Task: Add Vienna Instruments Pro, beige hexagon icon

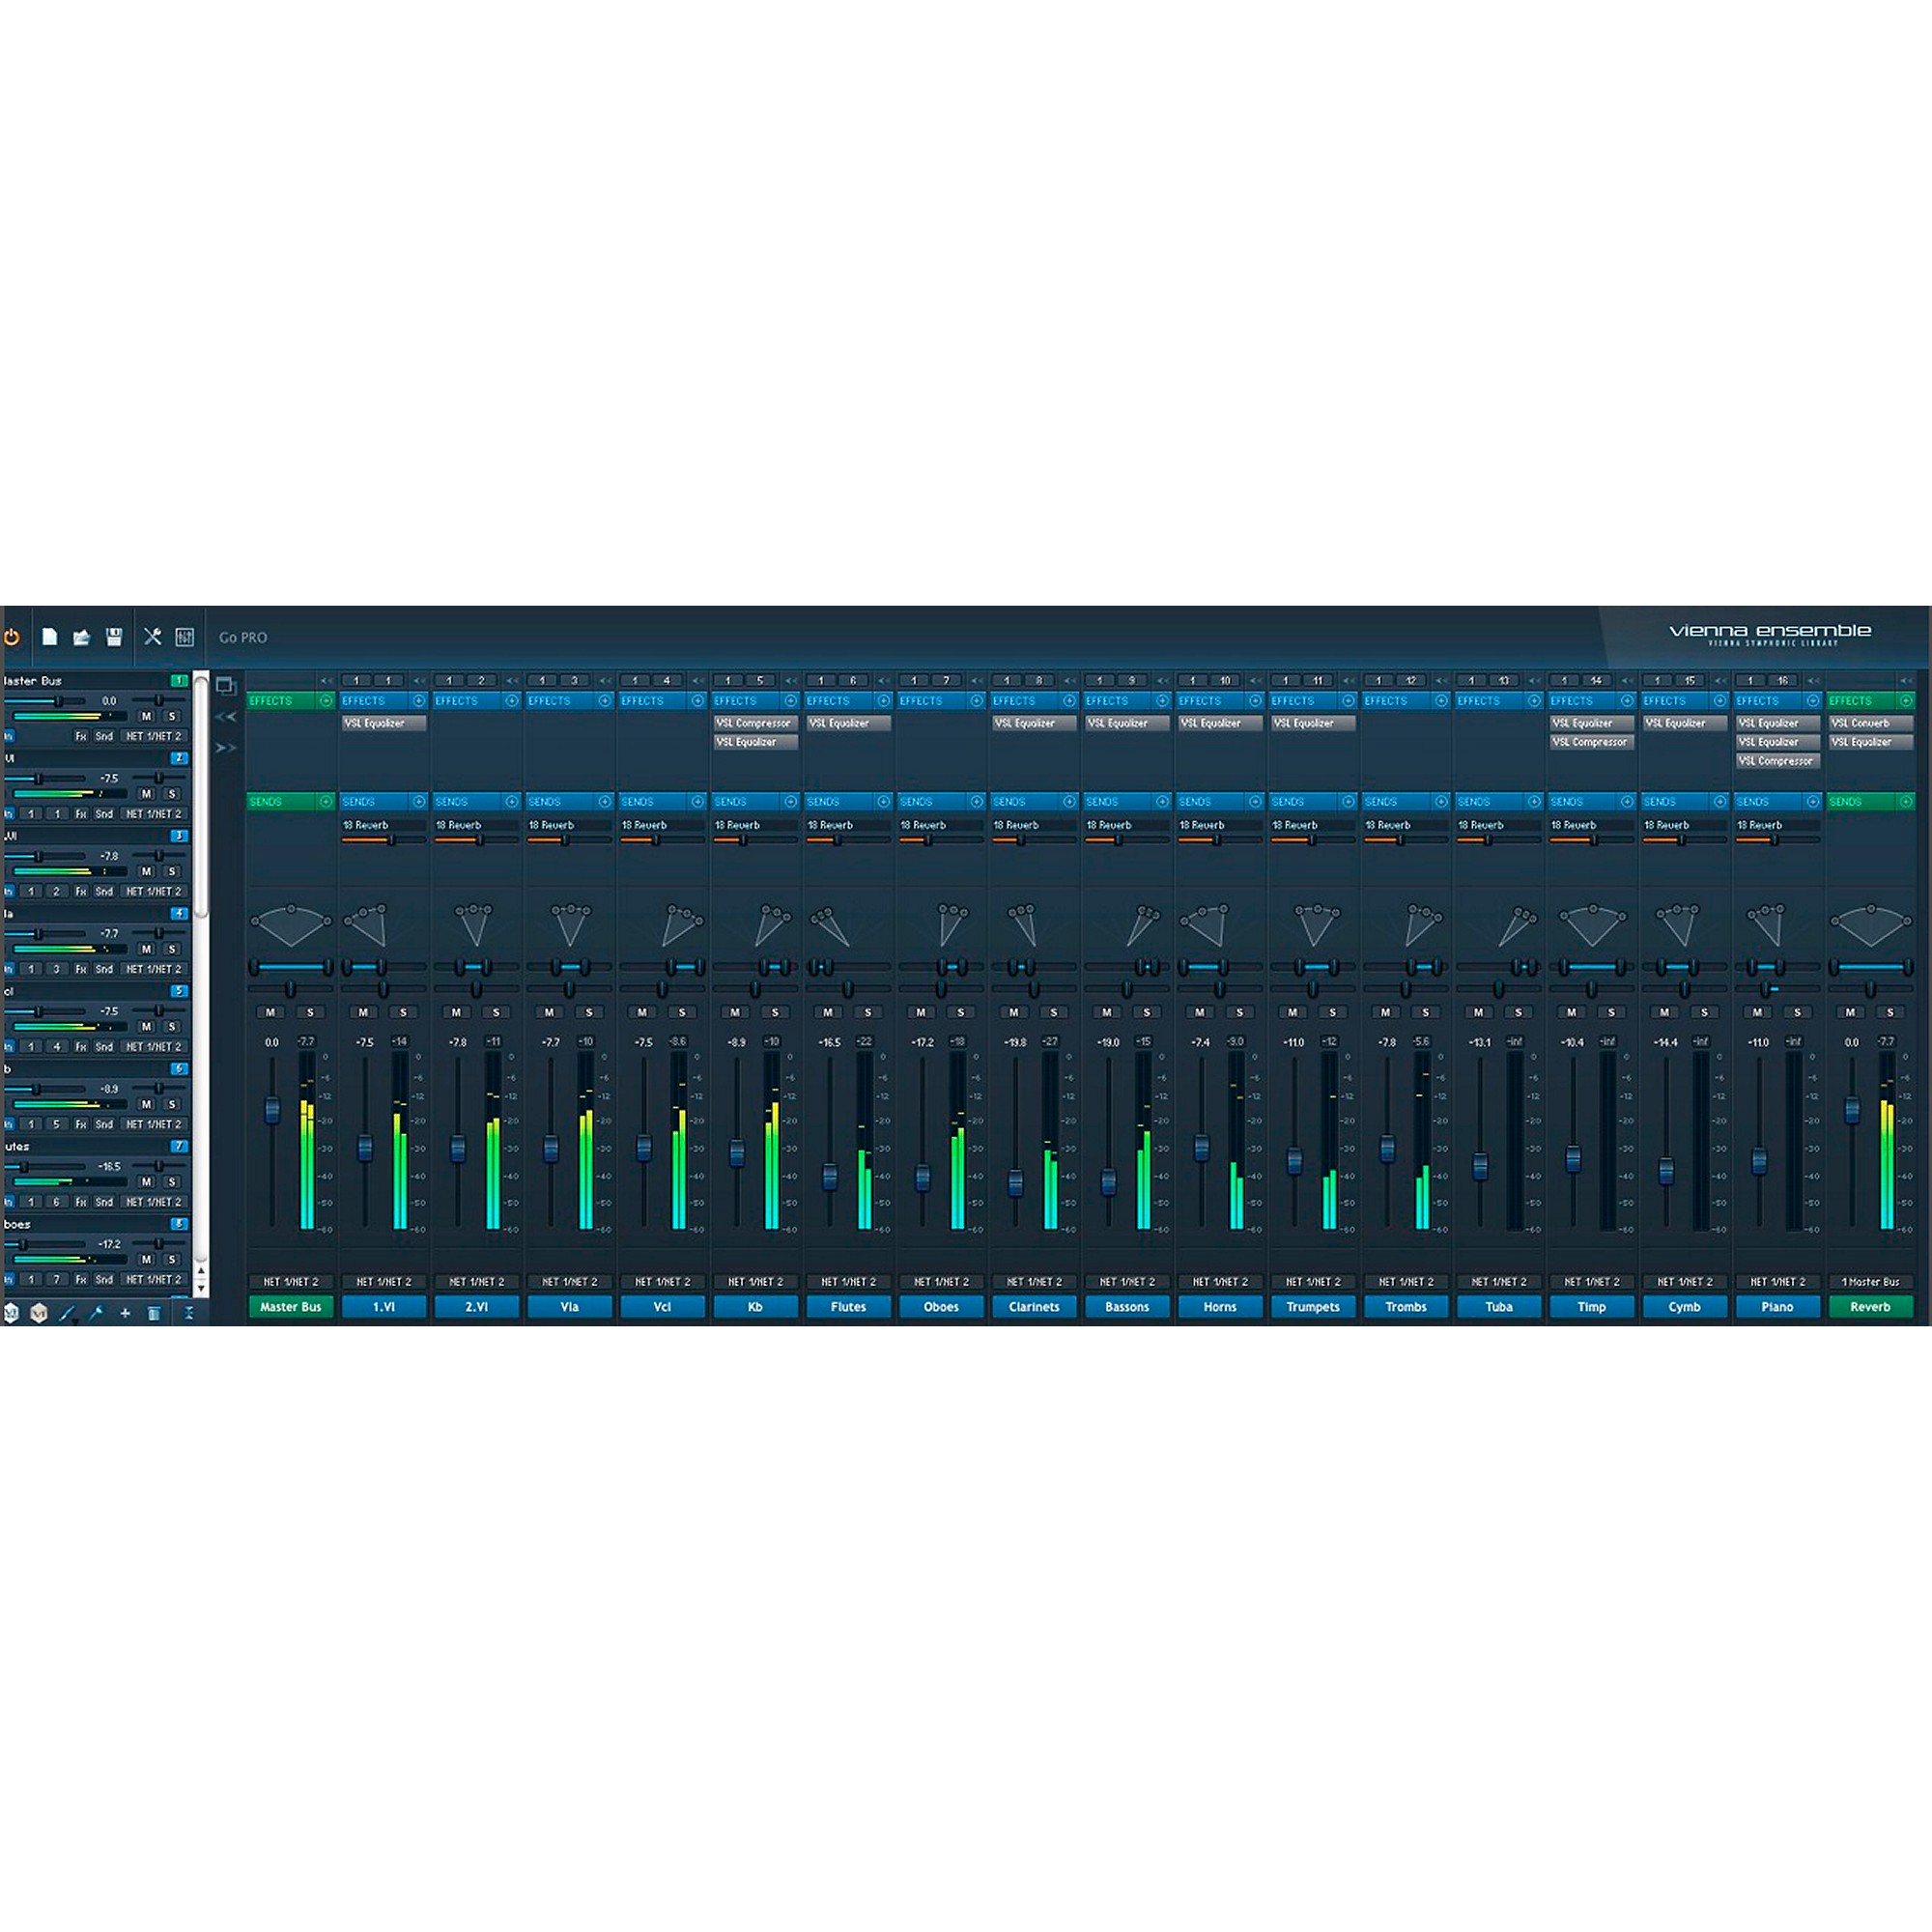Action: click(39, 1313)
